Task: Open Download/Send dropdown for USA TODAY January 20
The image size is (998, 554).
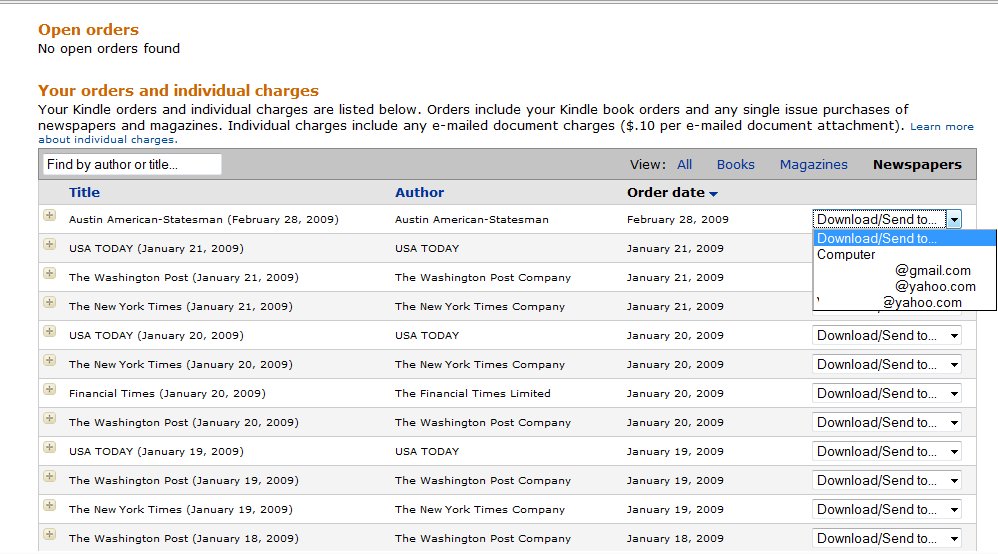Action: pos(887,336)
